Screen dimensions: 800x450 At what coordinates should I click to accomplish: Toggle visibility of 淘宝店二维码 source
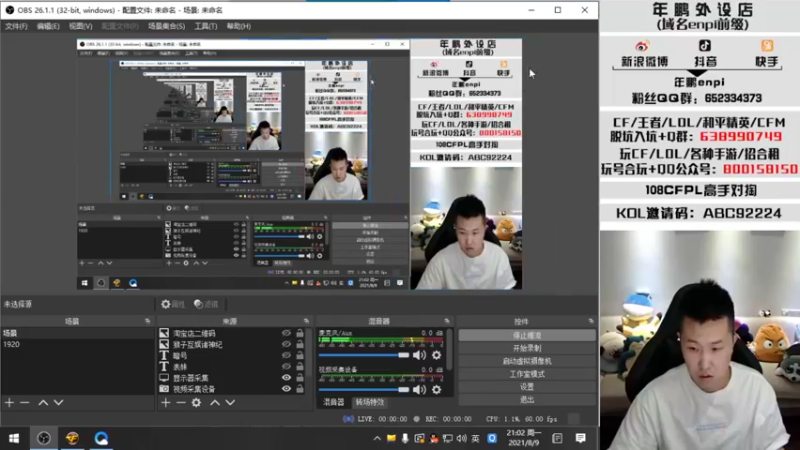coord(286,333)
